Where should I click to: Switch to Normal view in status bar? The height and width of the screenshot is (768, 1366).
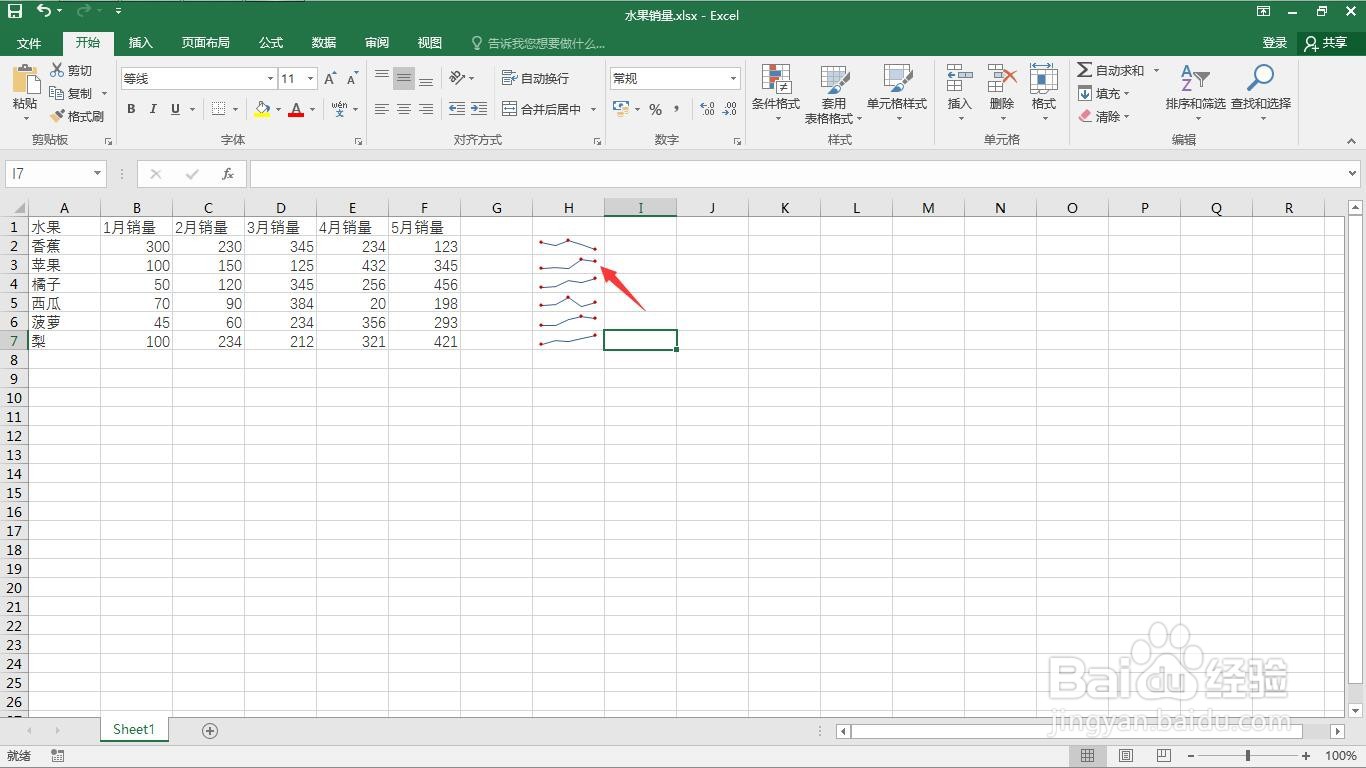pyautogui.click(x=1087, y=756)
